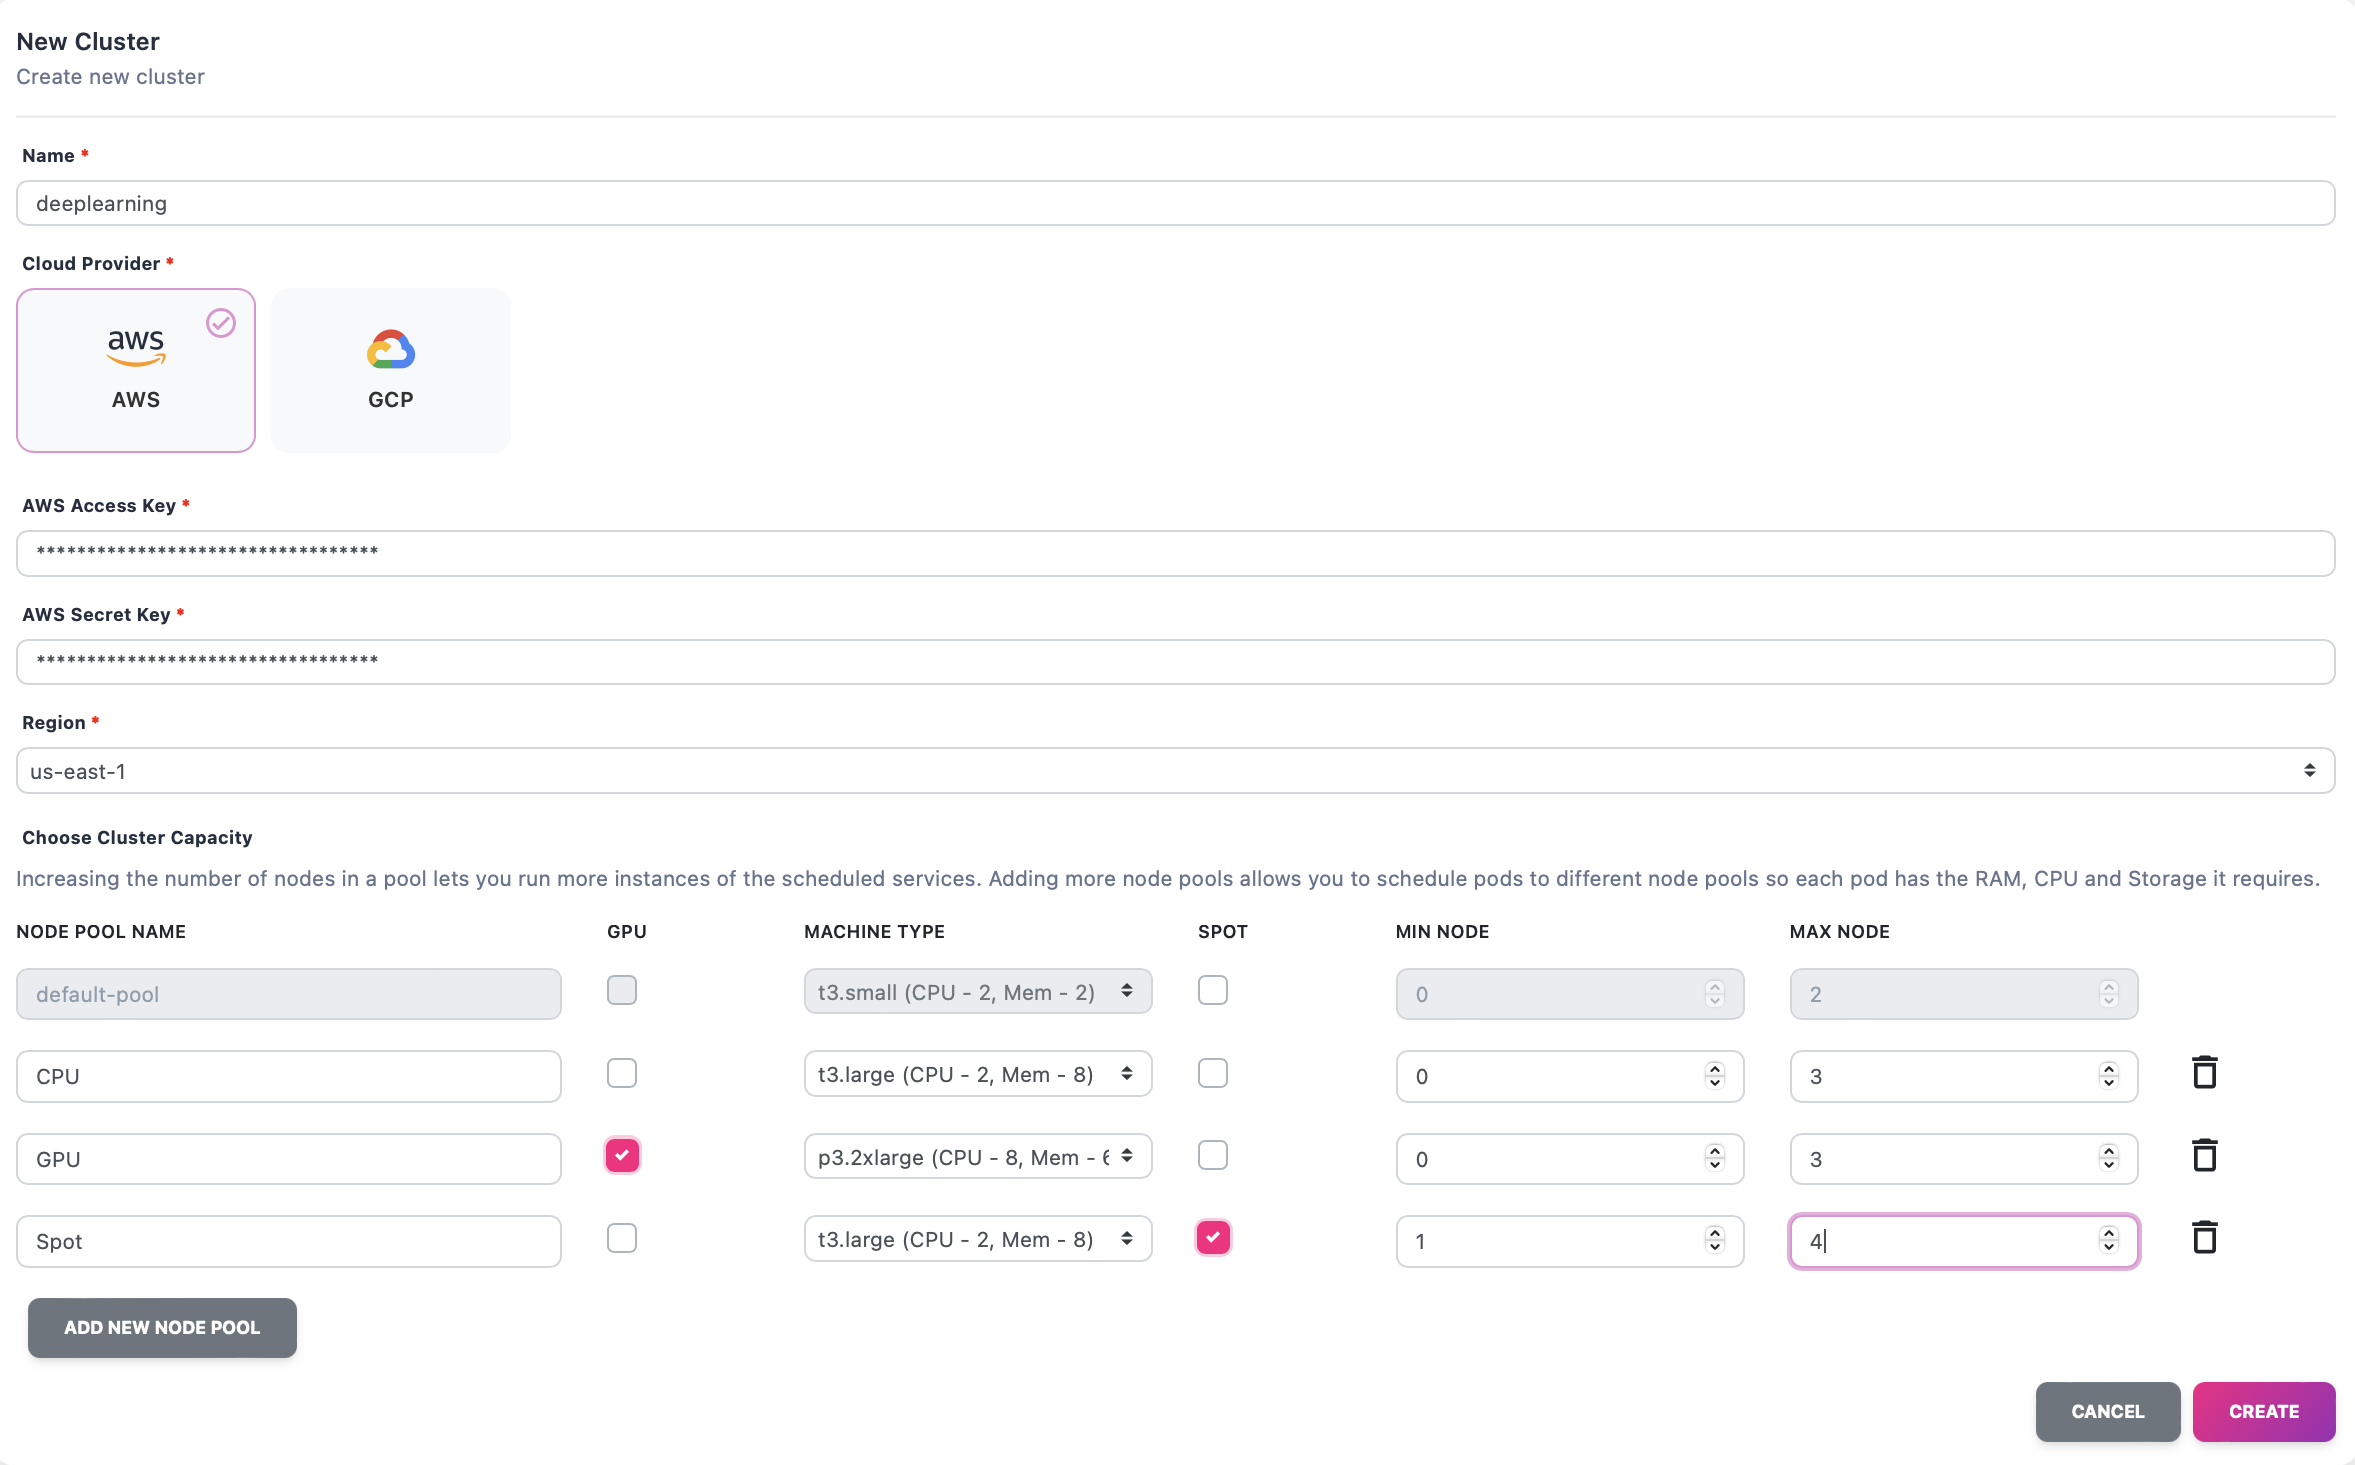Click the Create button

pos(2264,1411)
